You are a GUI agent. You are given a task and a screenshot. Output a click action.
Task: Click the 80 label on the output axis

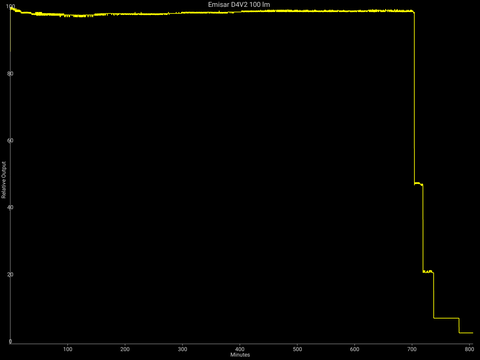pos(10,73)
